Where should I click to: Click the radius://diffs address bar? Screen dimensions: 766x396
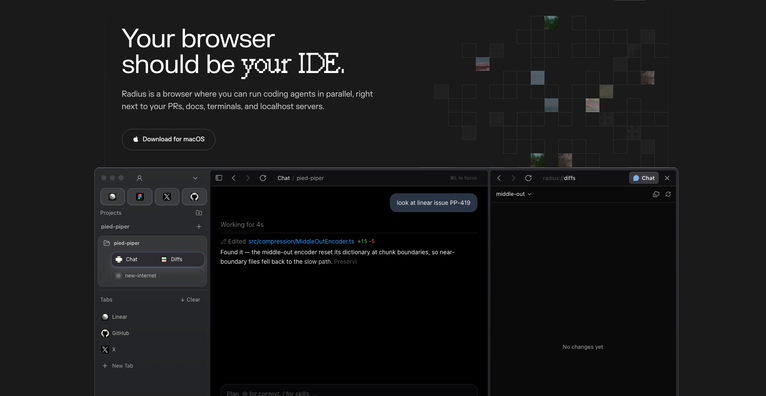tap(559, 178)
